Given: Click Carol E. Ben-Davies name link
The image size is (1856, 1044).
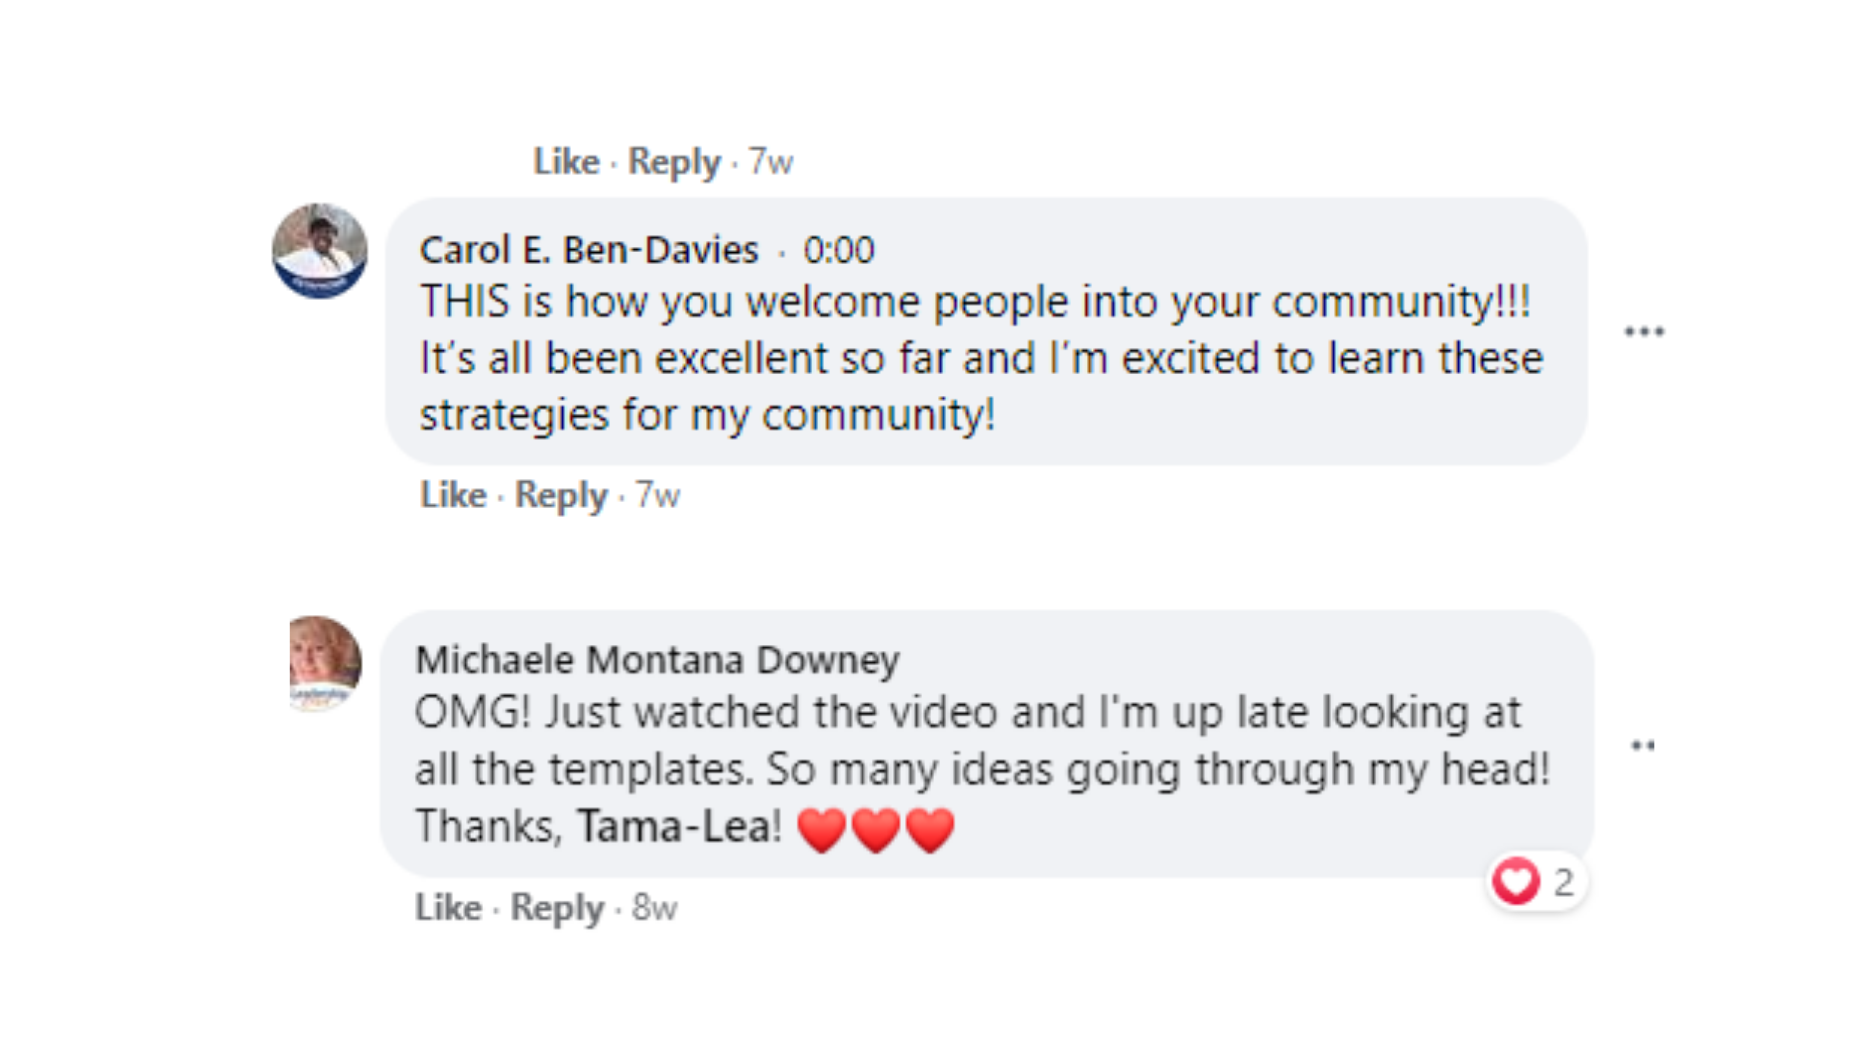Looking at the screenshot, I should (588, 250).
